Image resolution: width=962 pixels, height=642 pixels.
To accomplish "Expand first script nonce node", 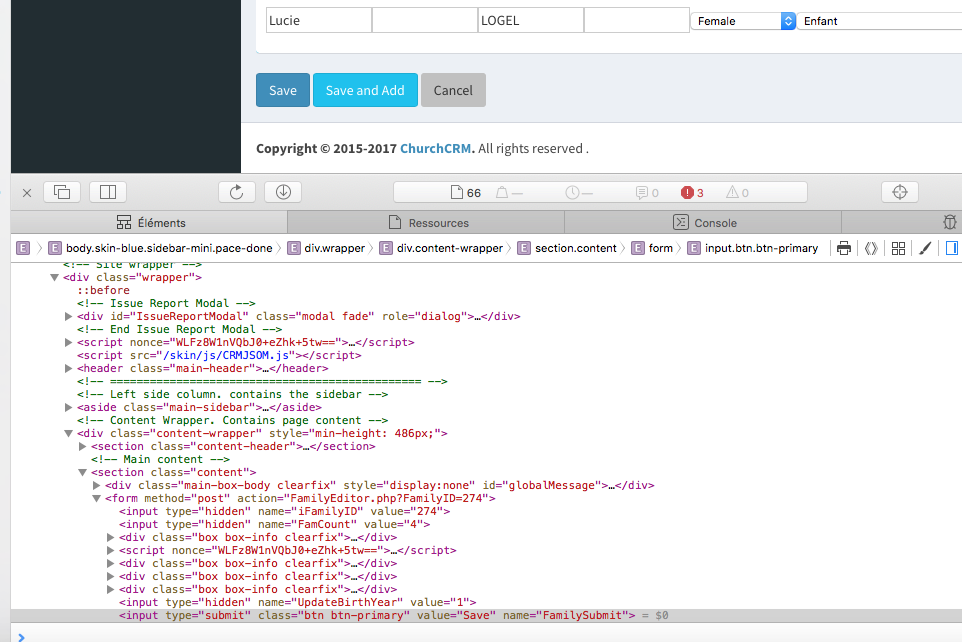I will tap(68, 342).
